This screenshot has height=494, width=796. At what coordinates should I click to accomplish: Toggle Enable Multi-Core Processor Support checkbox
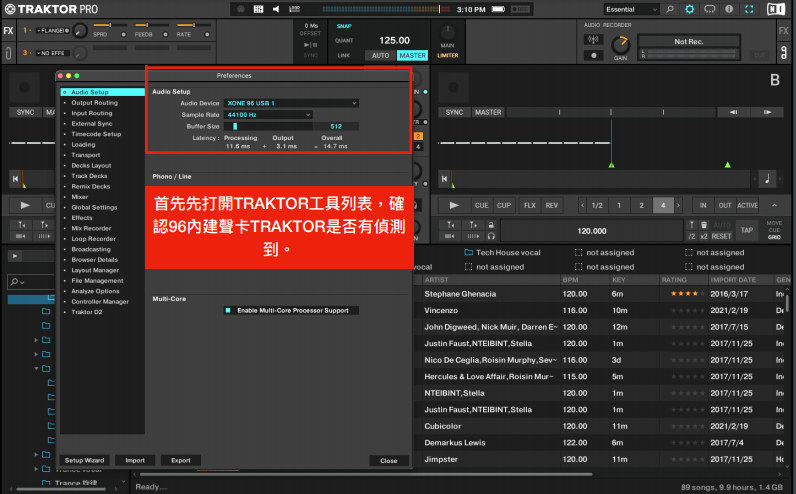tap(228, 310)
